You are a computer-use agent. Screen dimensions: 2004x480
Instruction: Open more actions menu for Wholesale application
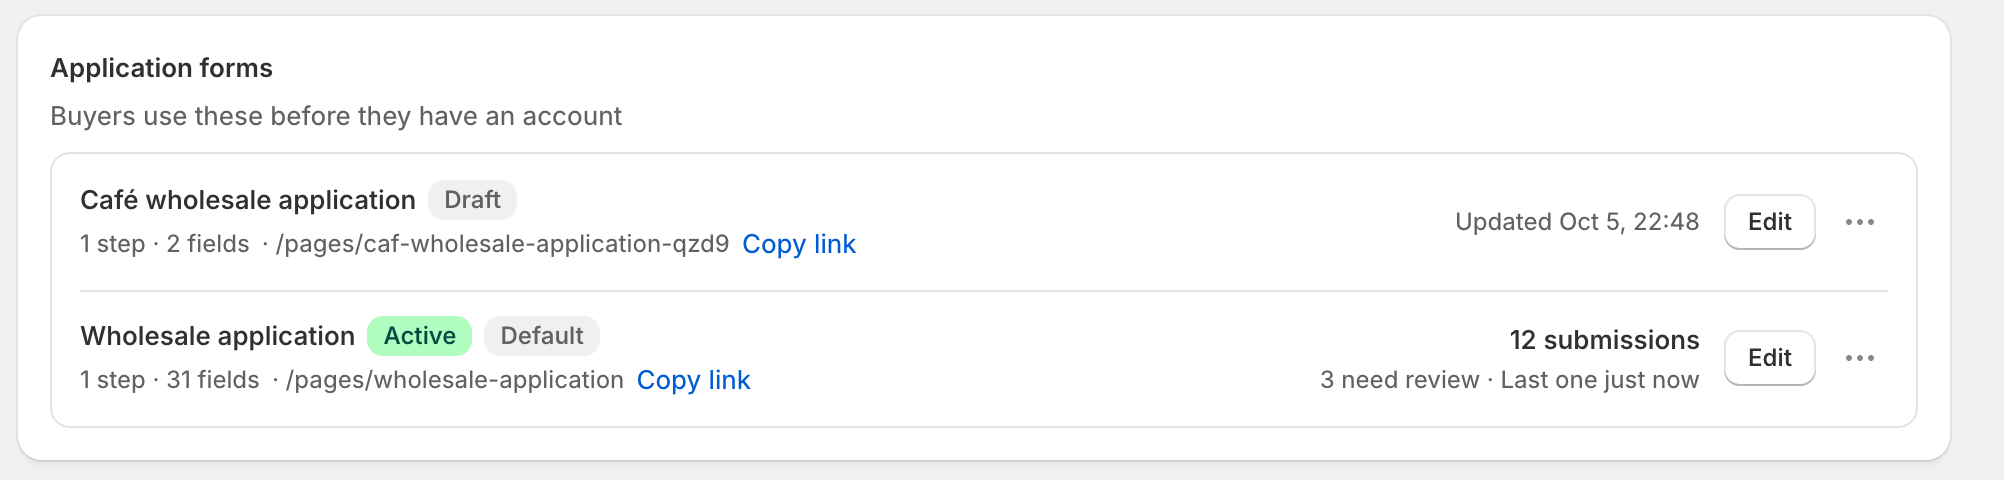[x=1860, y=358]
